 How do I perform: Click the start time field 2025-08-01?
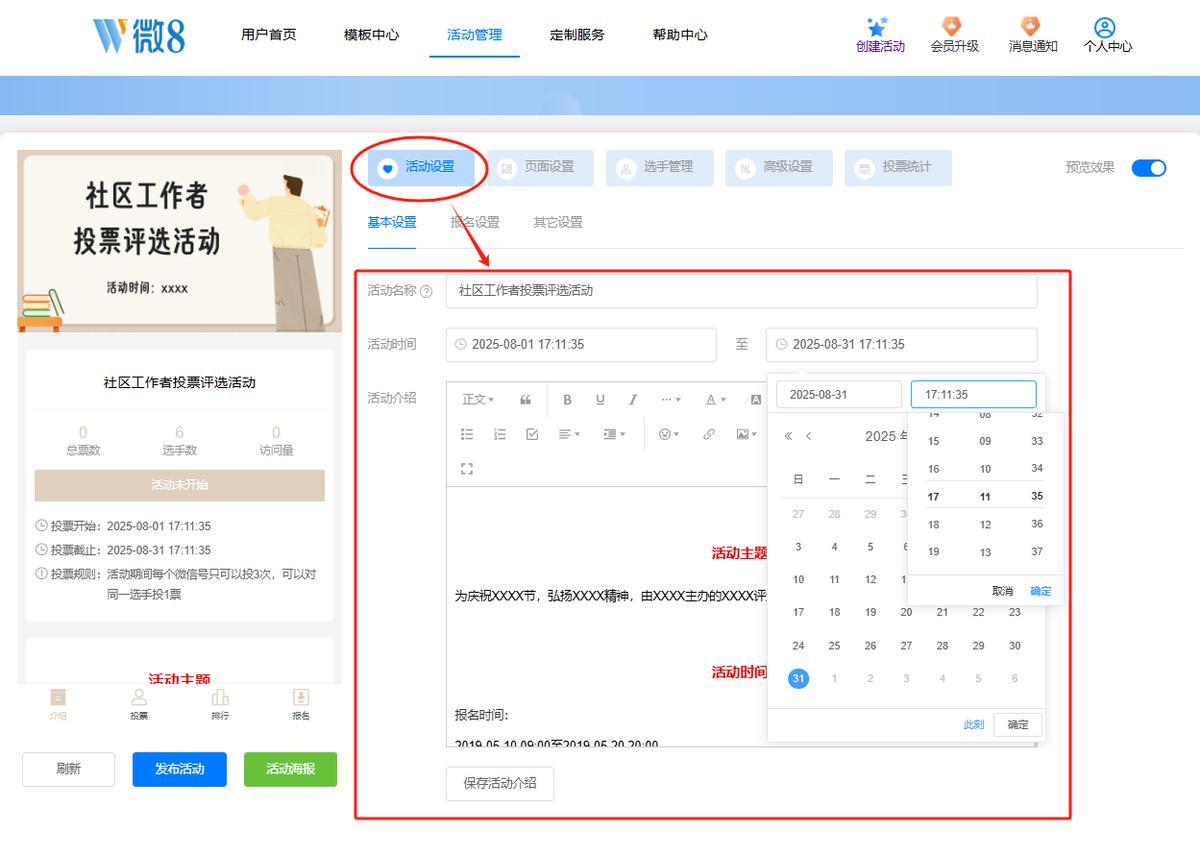(x=582, y=345)
